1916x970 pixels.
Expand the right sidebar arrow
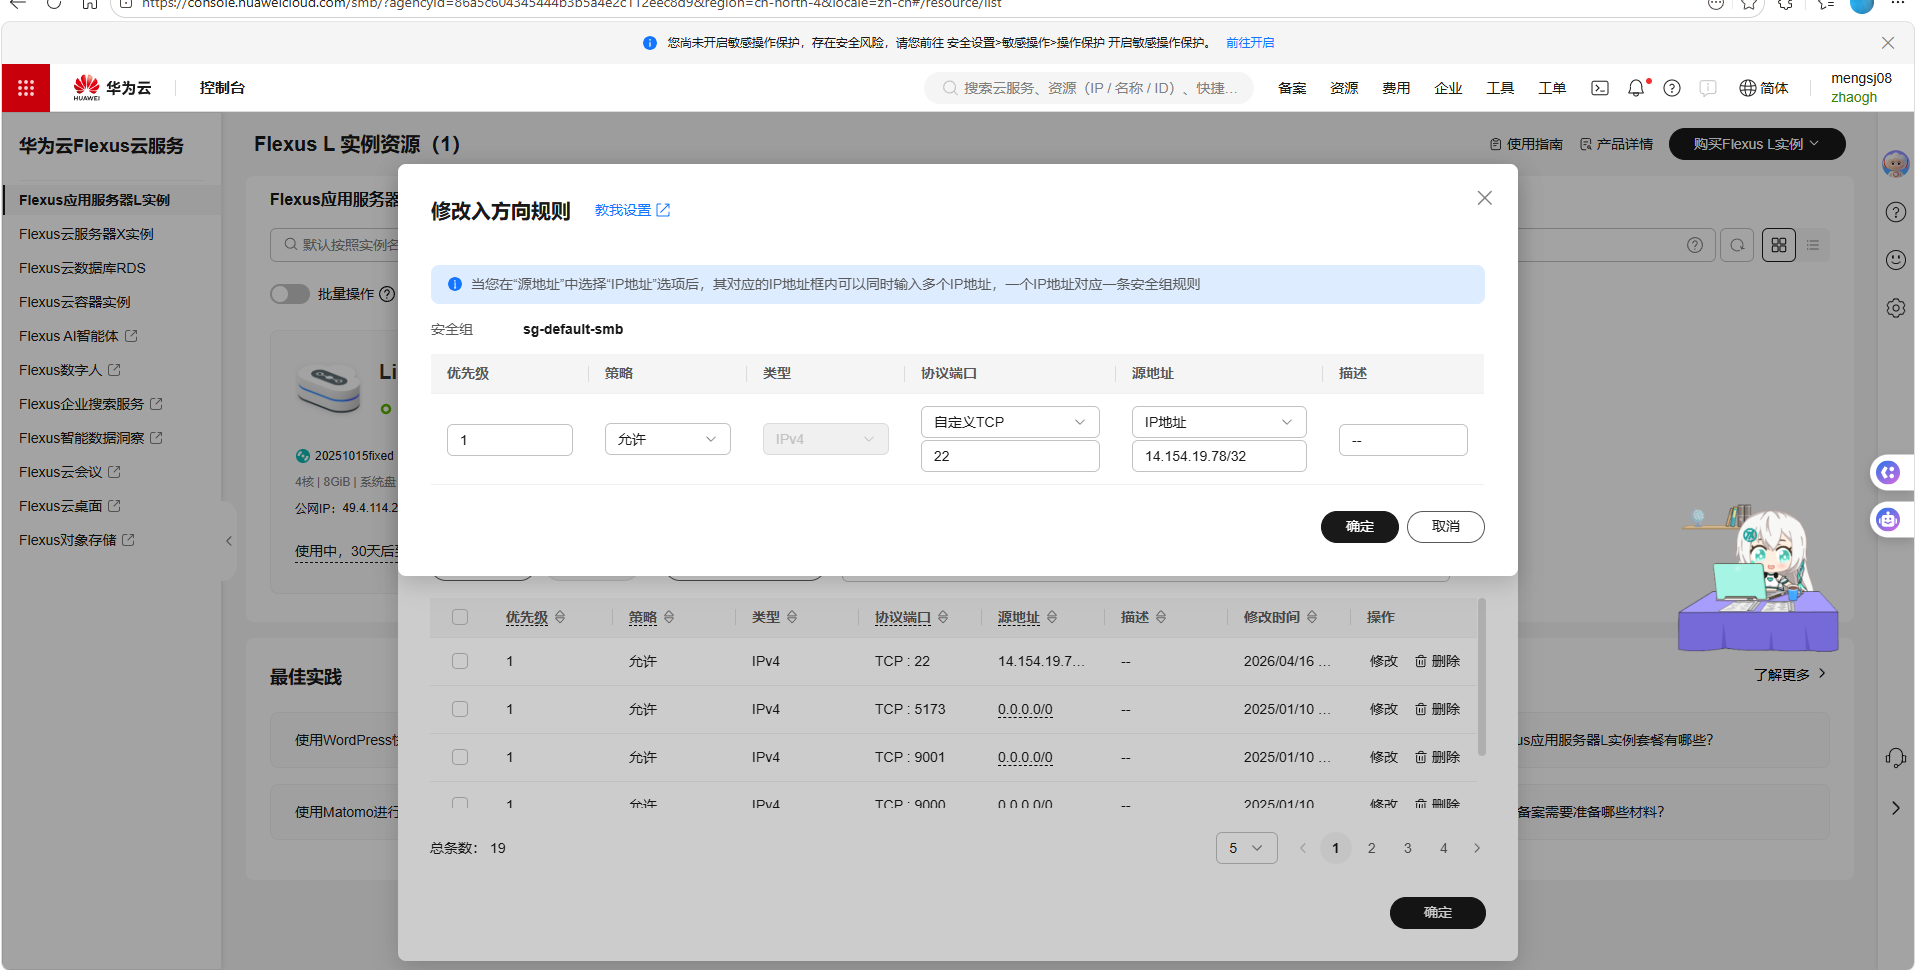[x=1896, y=808]
